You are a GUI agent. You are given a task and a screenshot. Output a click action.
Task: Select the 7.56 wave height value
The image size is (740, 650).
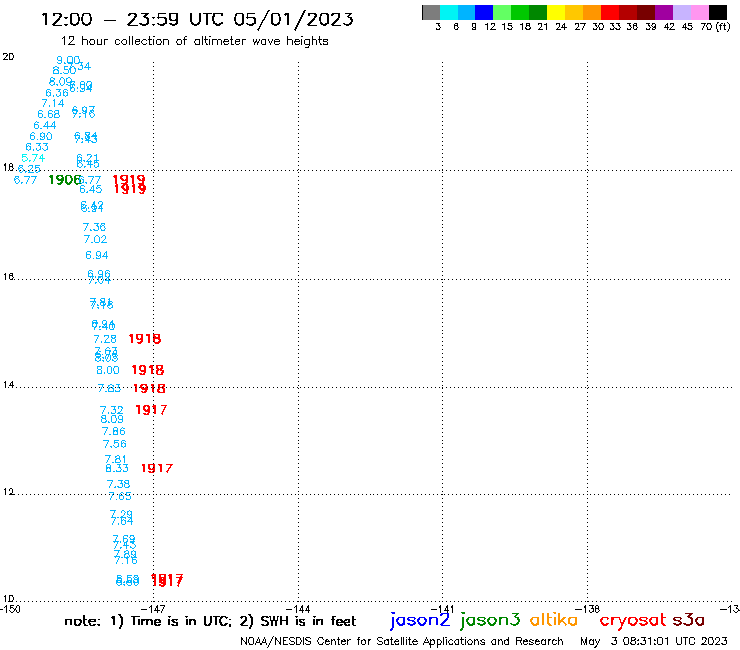coord(115,444)
